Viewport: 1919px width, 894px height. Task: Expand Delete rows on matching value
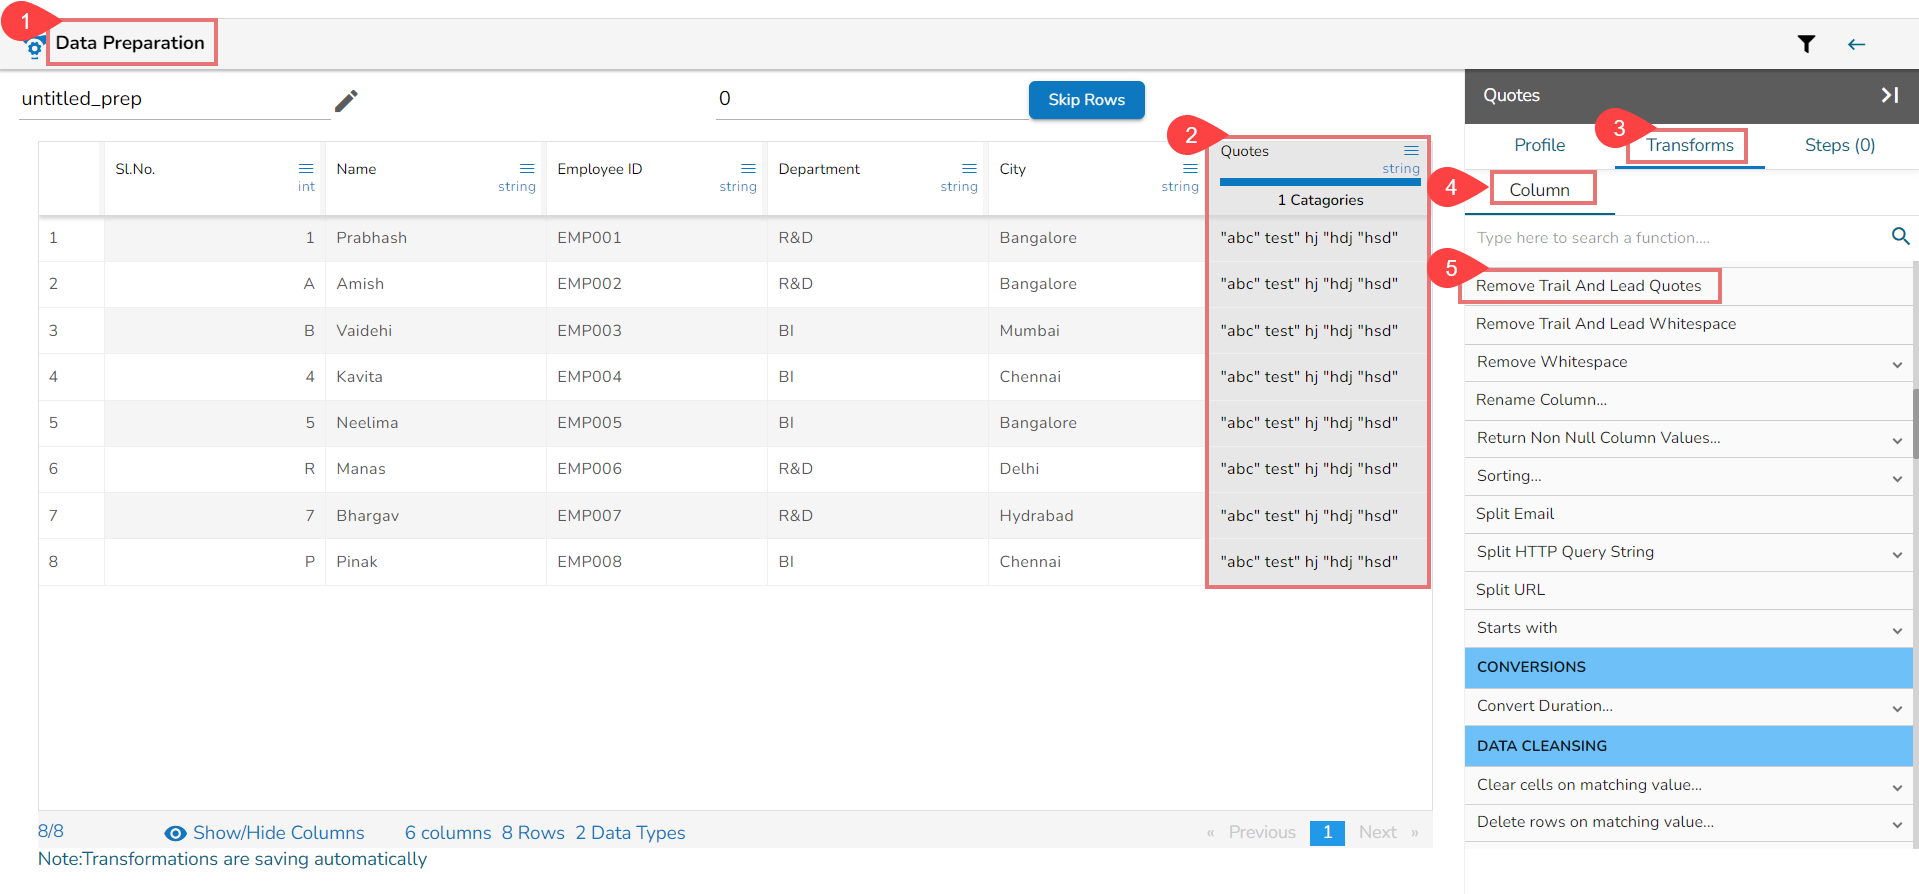point(1897,824)
